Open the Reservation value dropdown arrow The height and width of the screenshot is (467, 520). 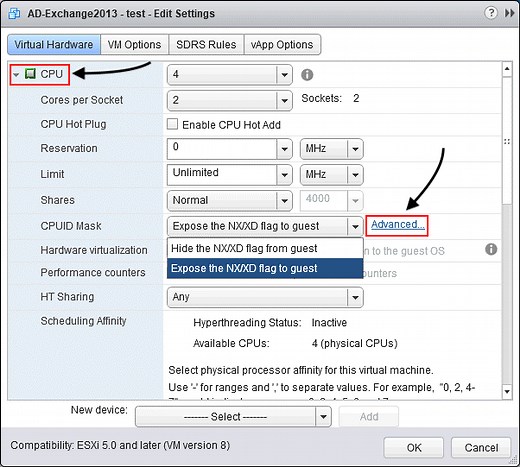tap(284, 149)
